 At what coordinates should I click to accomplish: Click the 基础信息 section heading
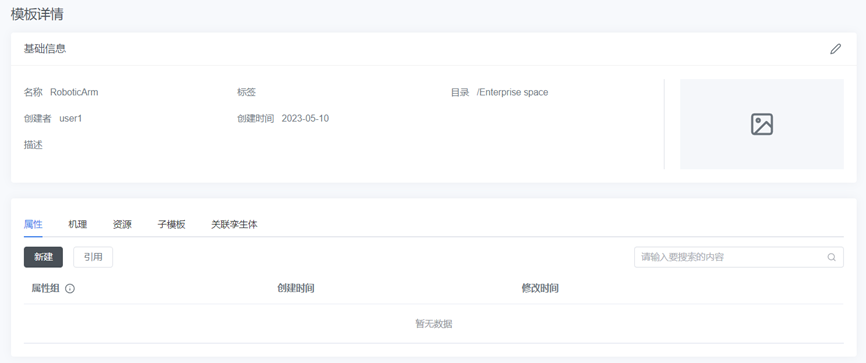tap(45, 49)
